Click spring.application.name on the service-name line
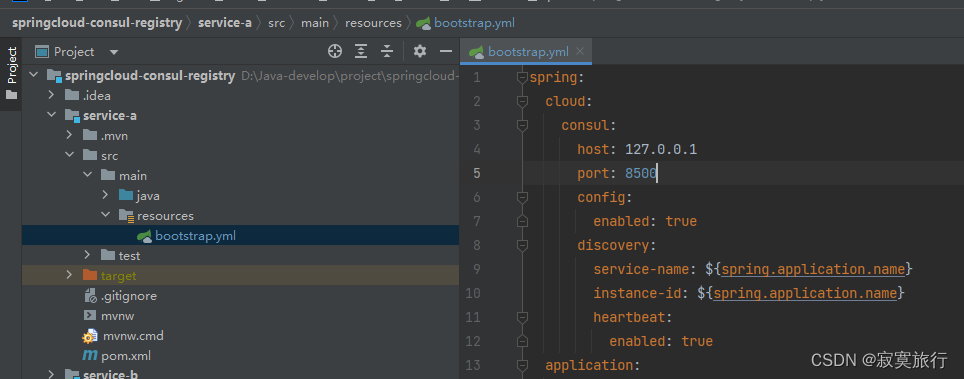964x379 pixels. (x=813, y=269)
